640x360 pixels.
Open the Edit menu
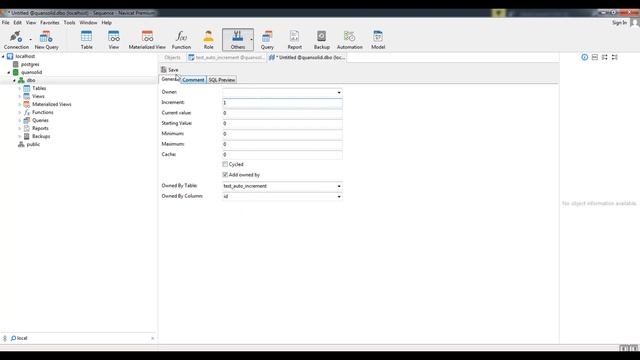[18, 23]
